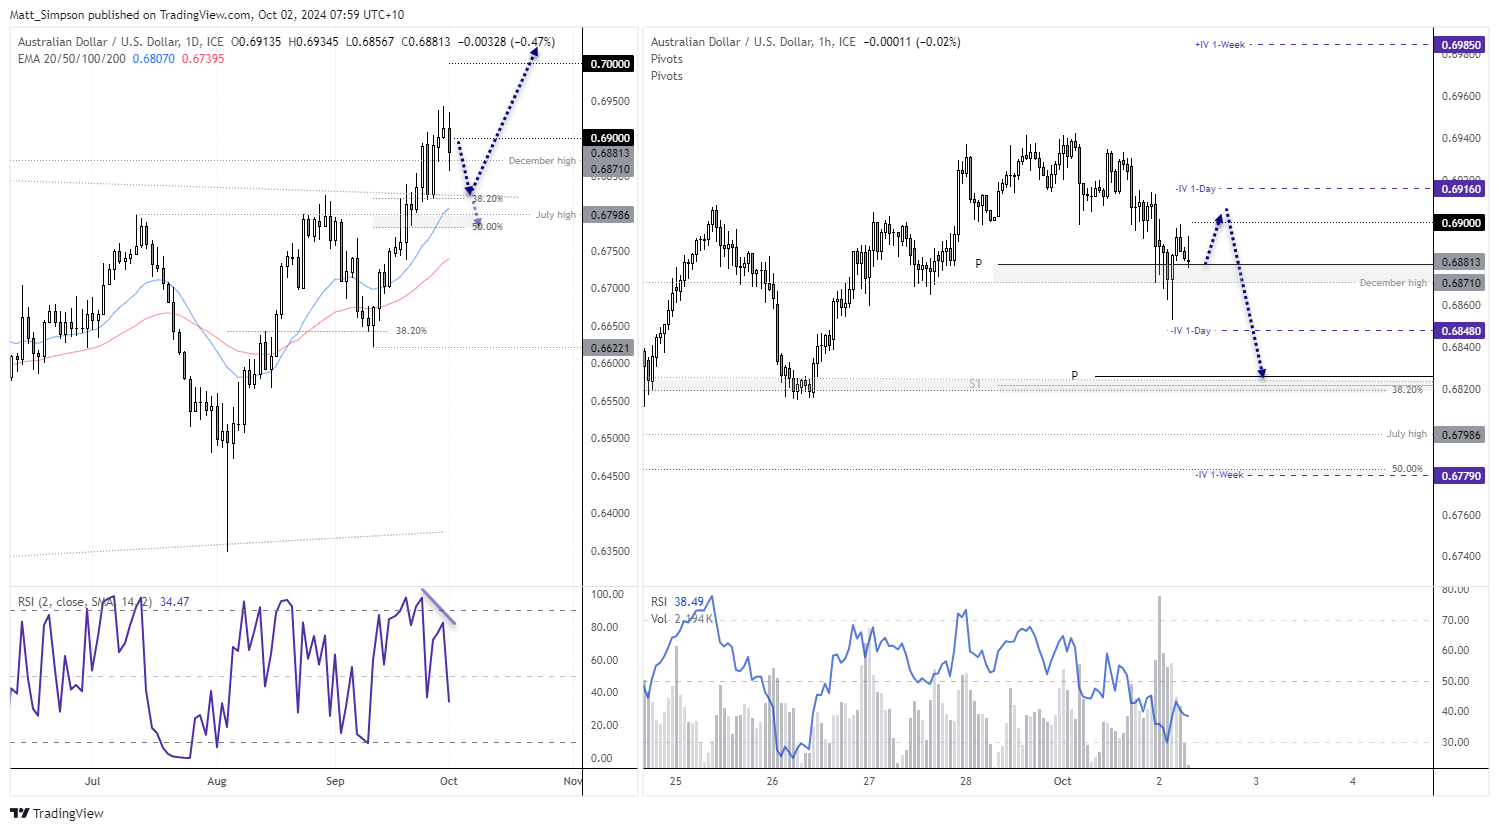Click the '-IV 1-Week' line label
Screen dimensions: 1499x831
coord(1220,475)
